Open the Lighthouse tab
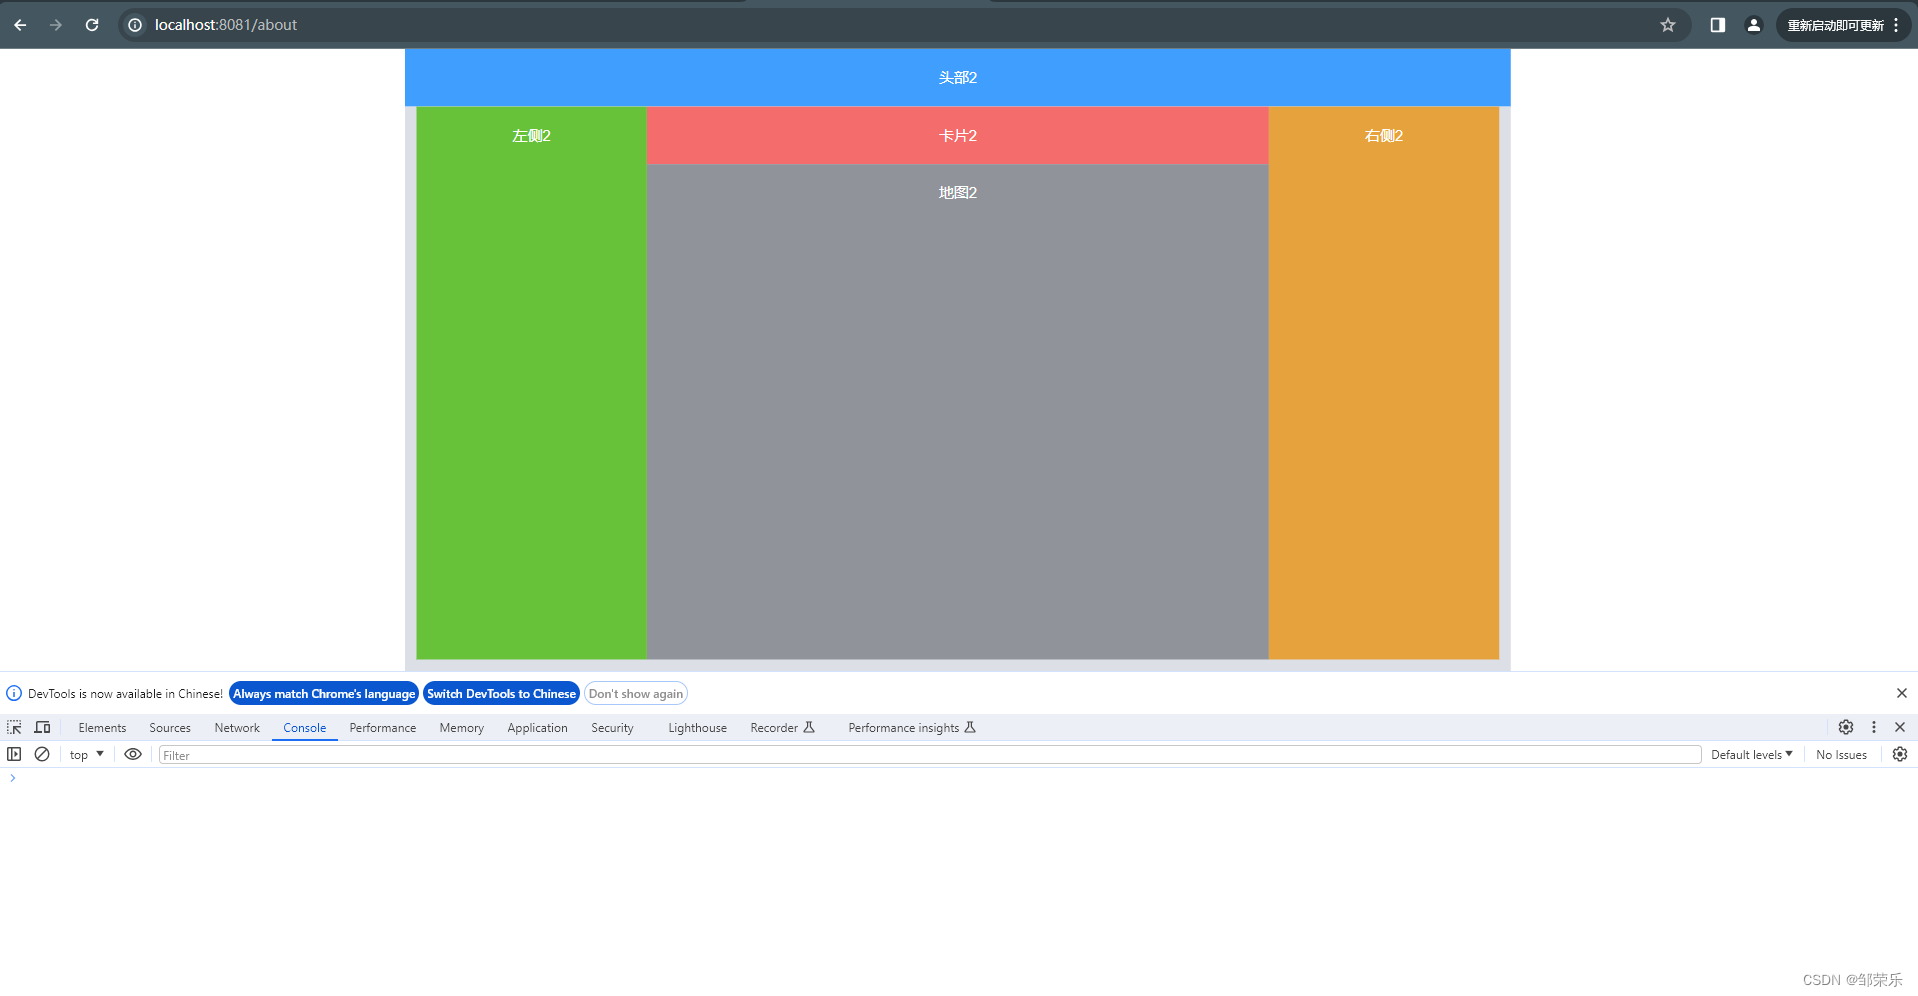The height and width of the screenshot is (996, 1918). [697, 728]
